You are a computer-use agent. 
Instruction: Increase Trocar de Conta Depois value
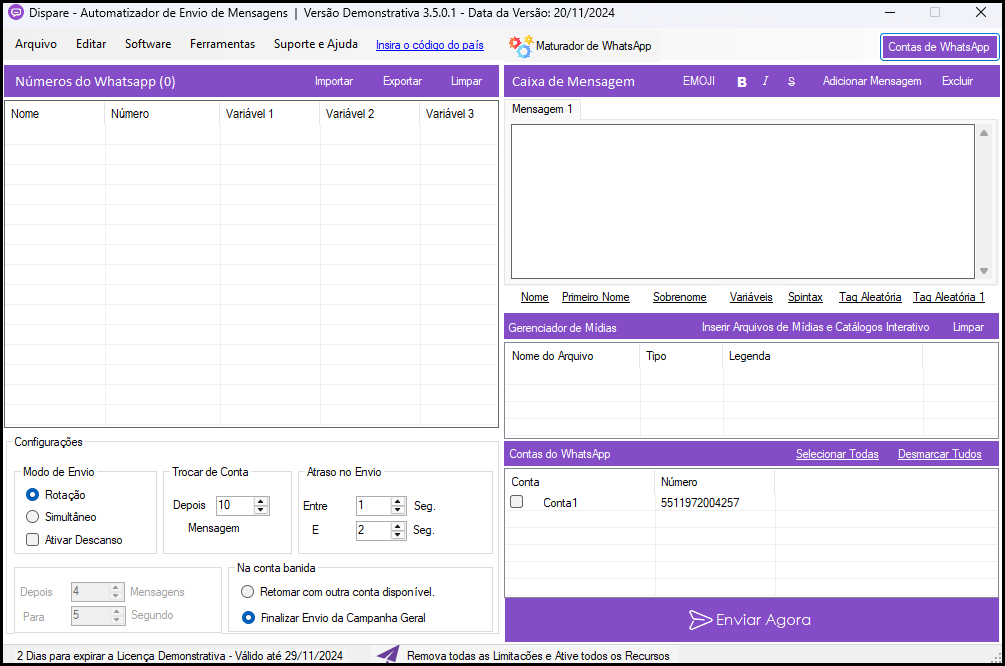coord(261,501)
